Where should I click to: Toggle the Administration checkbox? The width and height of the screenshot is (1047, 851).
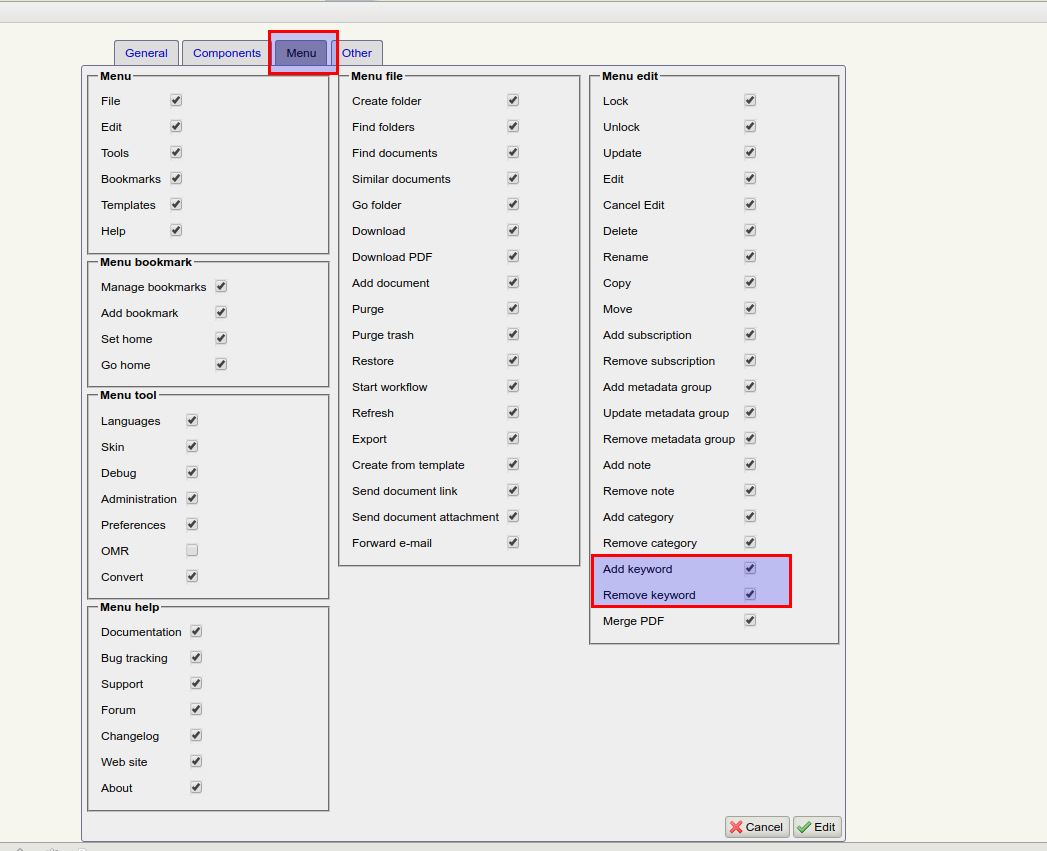[192, 498]
